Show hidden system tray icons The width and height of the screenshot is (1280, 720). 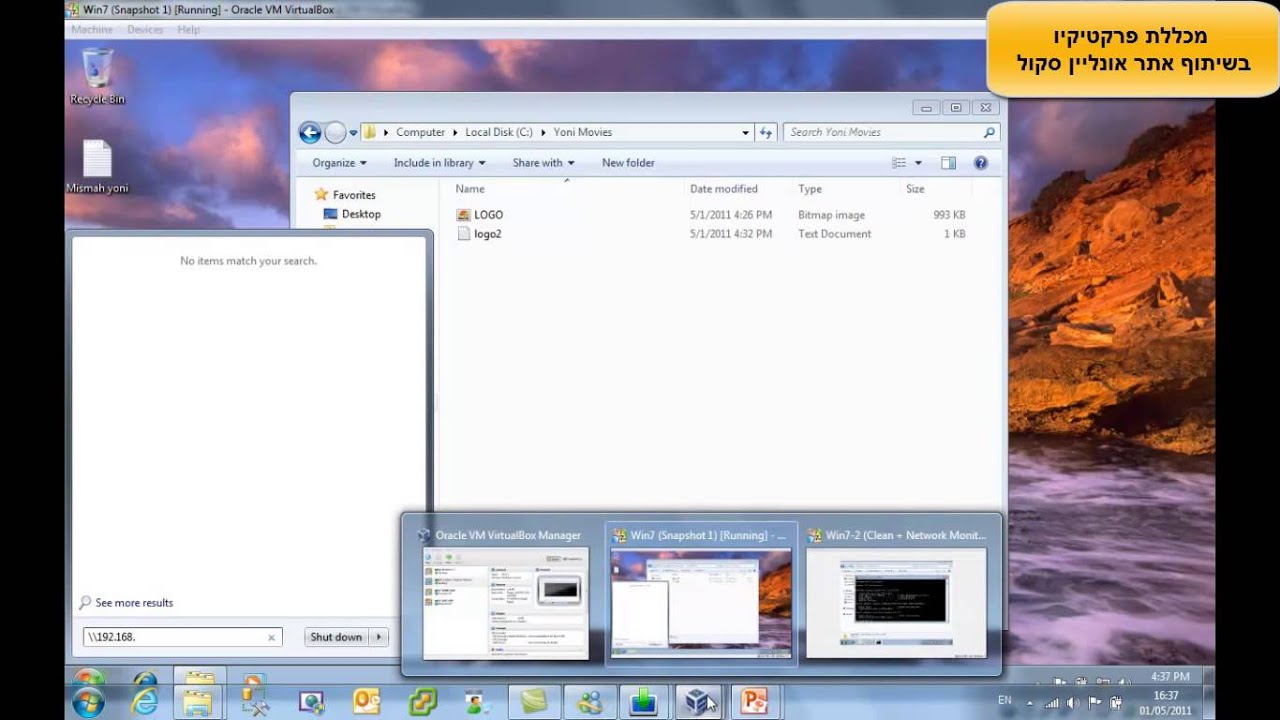point(1030,703)
